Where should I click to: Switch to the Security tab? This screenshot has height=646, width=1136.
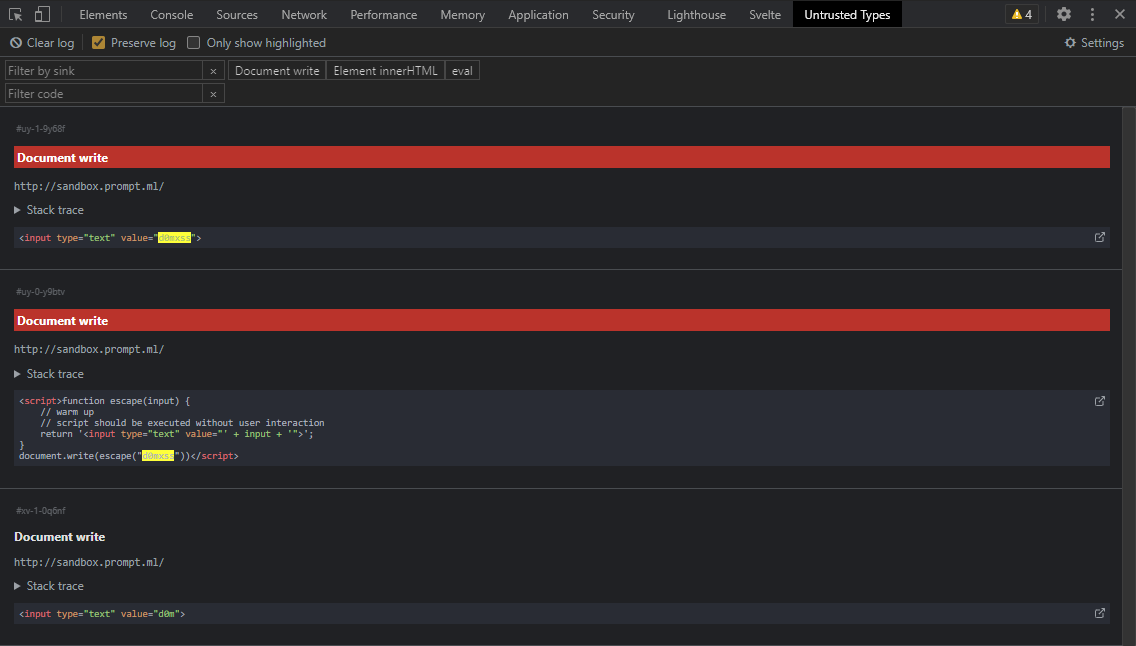tap(613, 14)
